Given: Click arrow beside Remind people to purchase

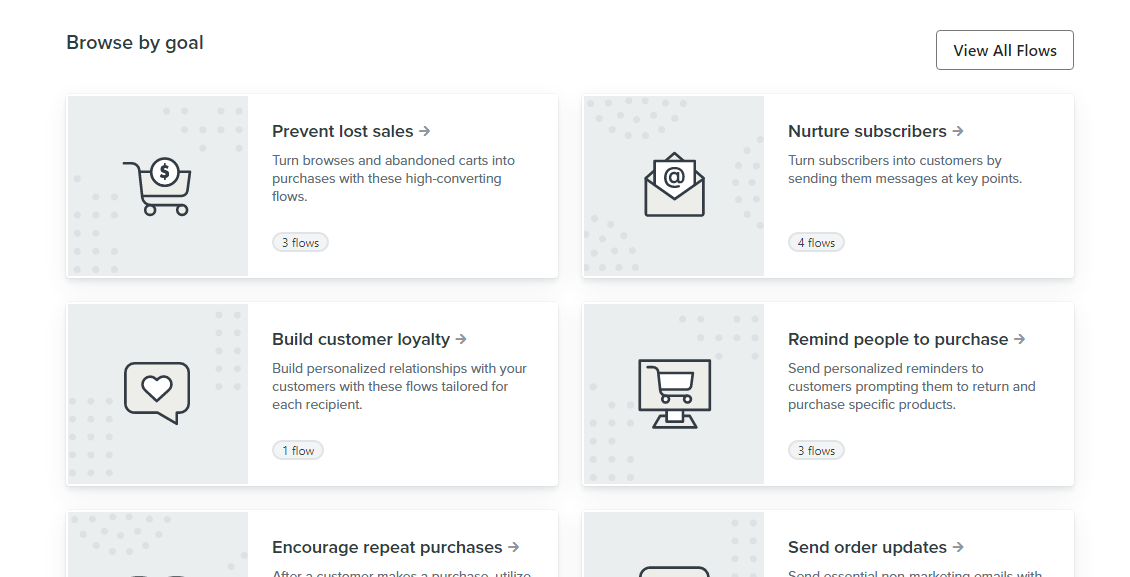Looking at the screenshot, I should coord(1020,339).
